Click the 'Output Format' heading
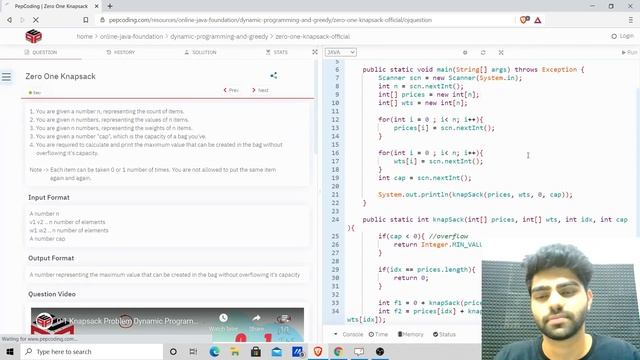 pyautogui.click(x=51, y=258)
